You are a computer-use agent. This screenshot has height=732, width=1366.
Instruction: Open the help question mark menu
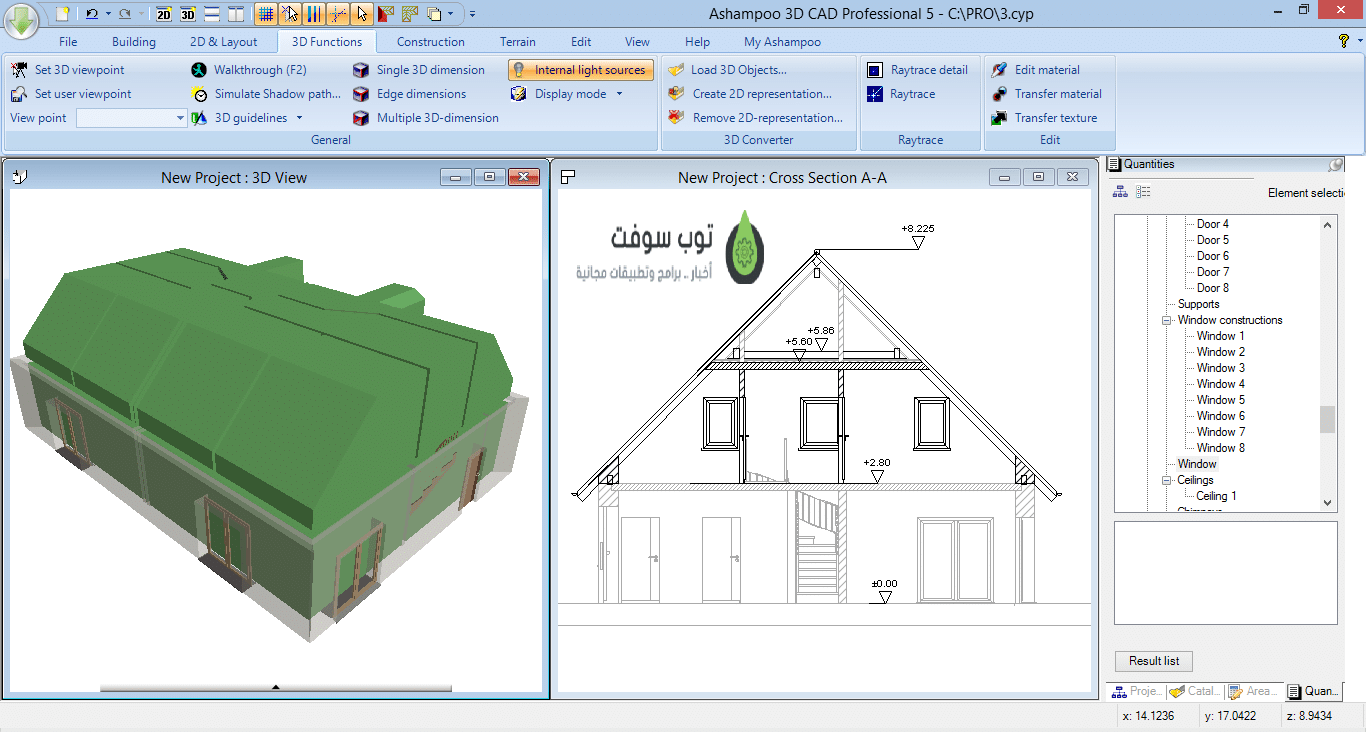(1344, 41)
